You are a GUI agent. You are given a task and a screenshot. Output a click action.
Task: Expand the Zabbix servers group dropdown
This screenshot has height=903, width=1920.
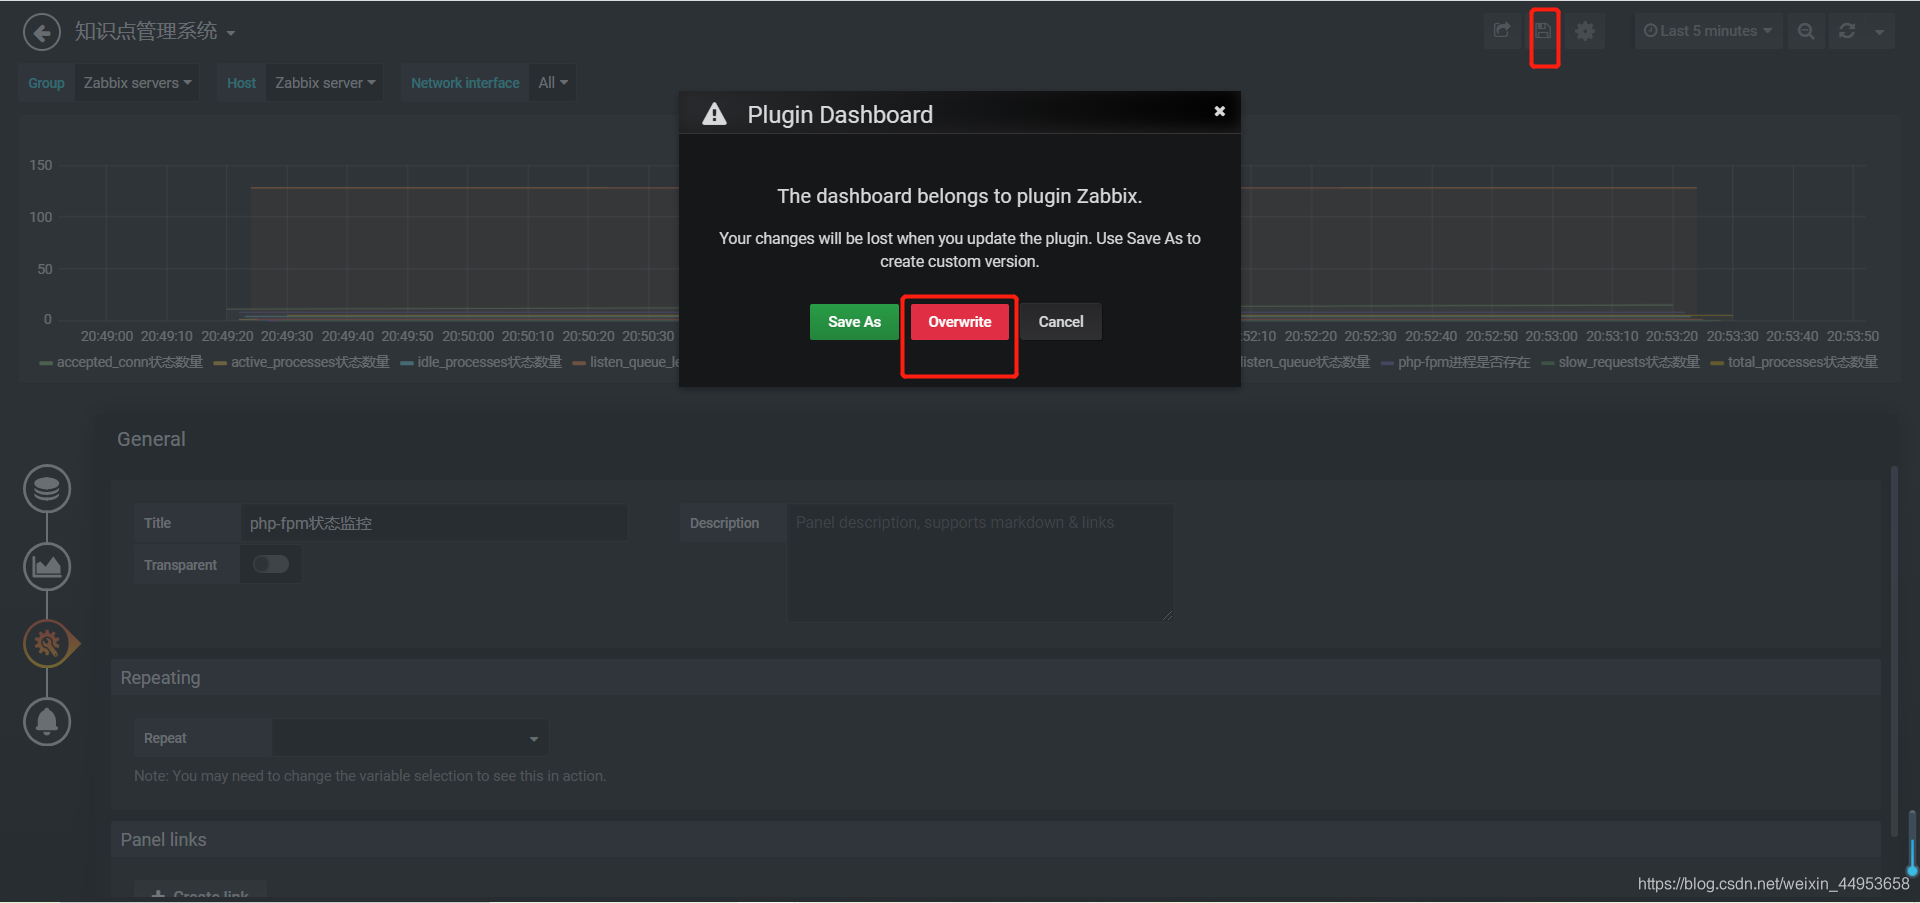coord(137,83)
